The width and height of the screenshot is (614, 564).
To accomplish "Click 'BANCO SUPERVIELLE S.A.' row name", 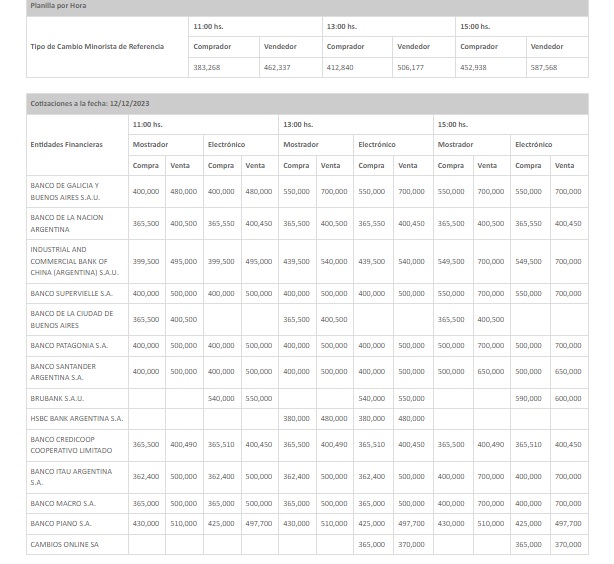I will (x=71, y=293).
